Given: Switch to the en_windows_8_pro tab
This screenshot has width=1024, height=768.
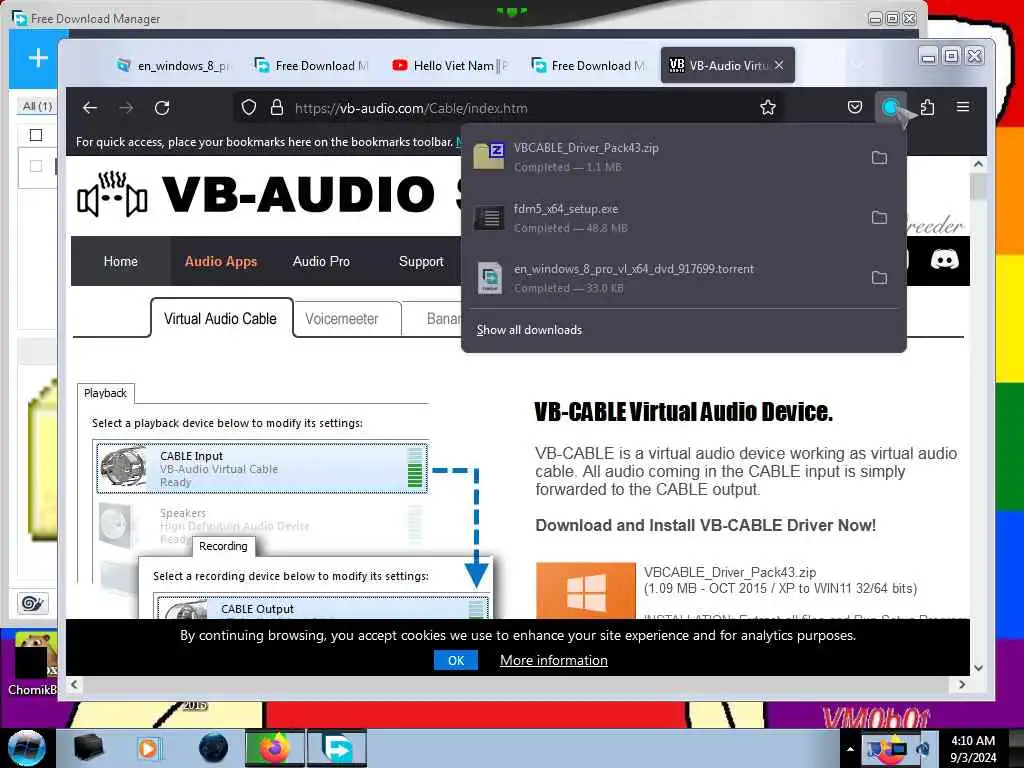Looking at the screenshot, I should pyautogui.click(x=174, y=65).
